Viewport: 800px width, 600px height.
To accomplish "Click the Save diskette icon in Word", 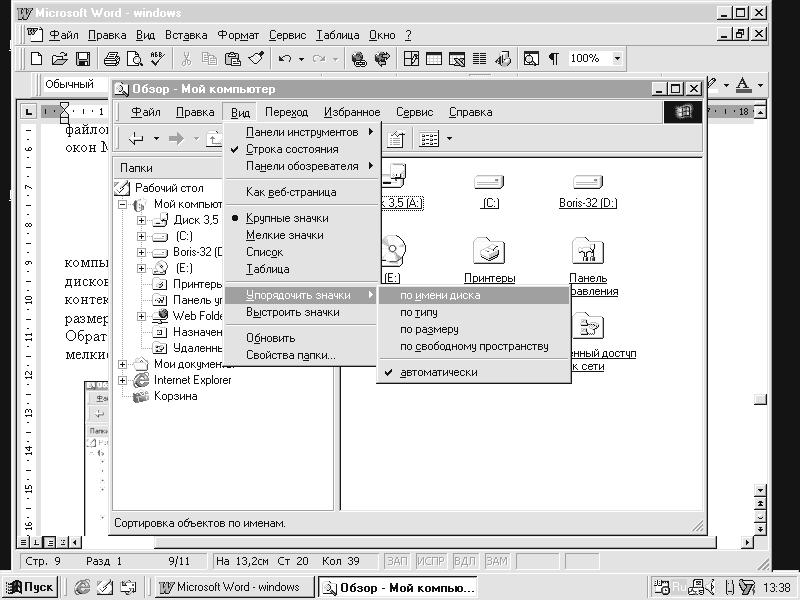I will [83, 59].
